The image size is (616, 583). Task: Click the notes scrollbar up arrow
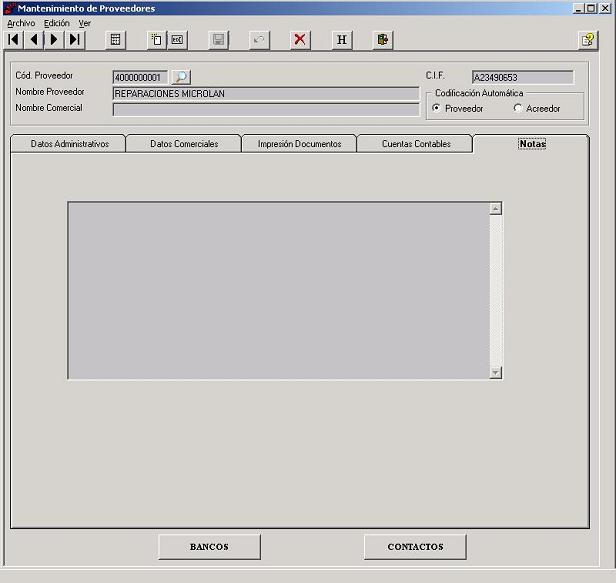pos(496,209)
